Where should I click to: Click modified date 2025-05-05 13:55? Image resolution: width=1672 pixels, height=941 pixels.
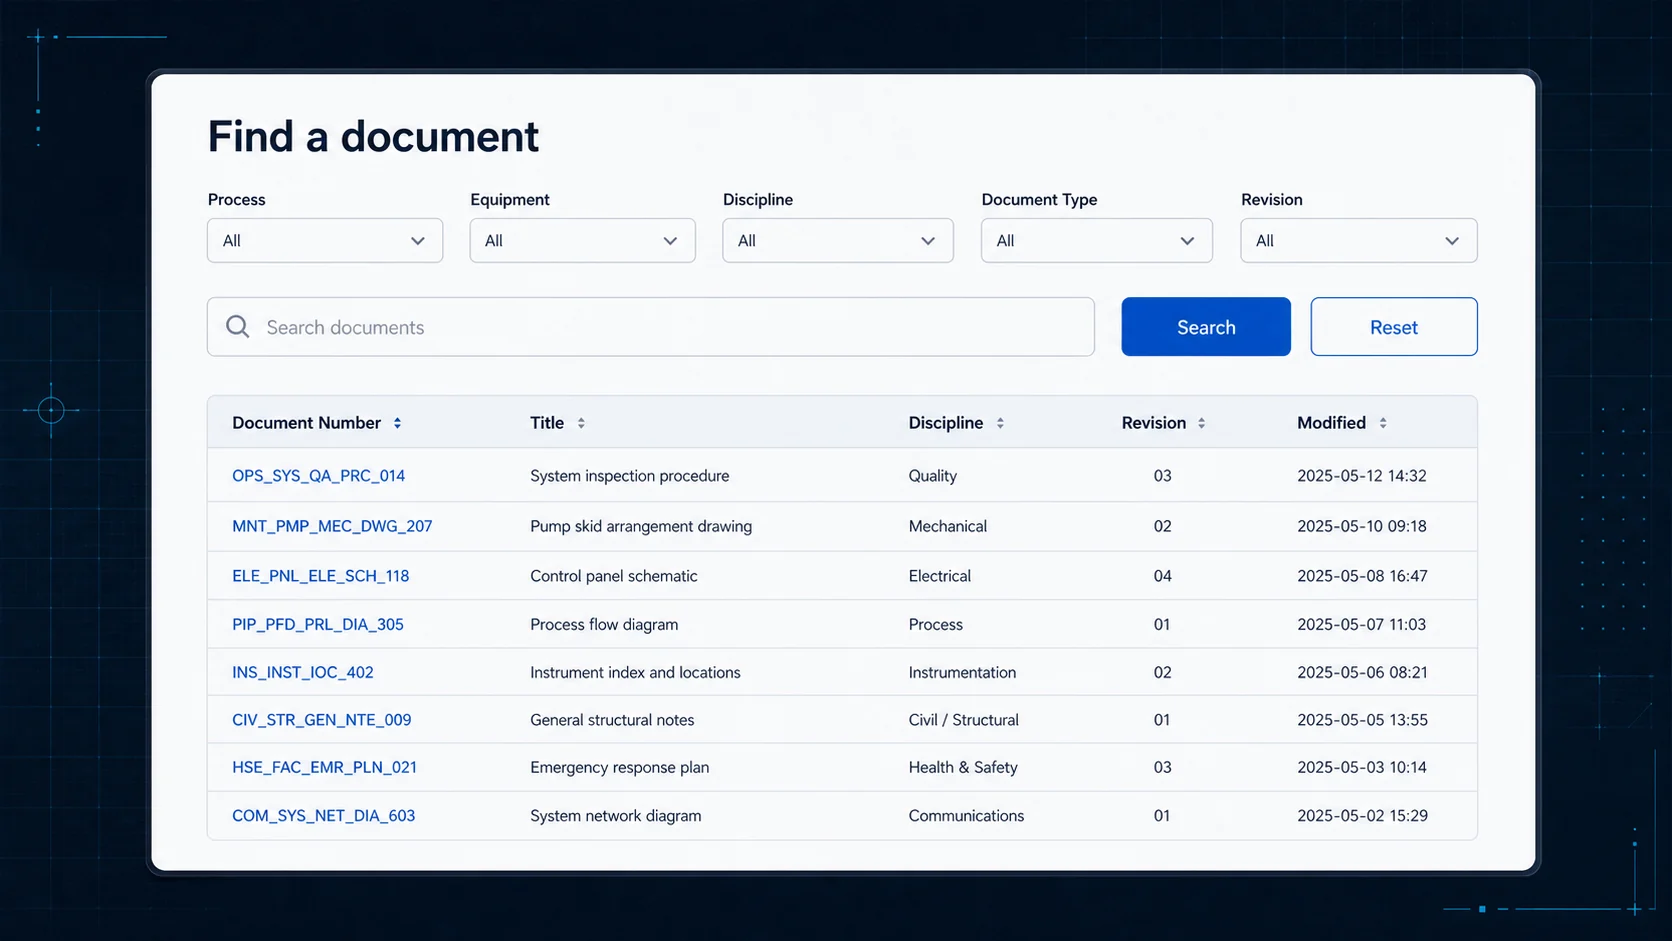click(1362, 720)
